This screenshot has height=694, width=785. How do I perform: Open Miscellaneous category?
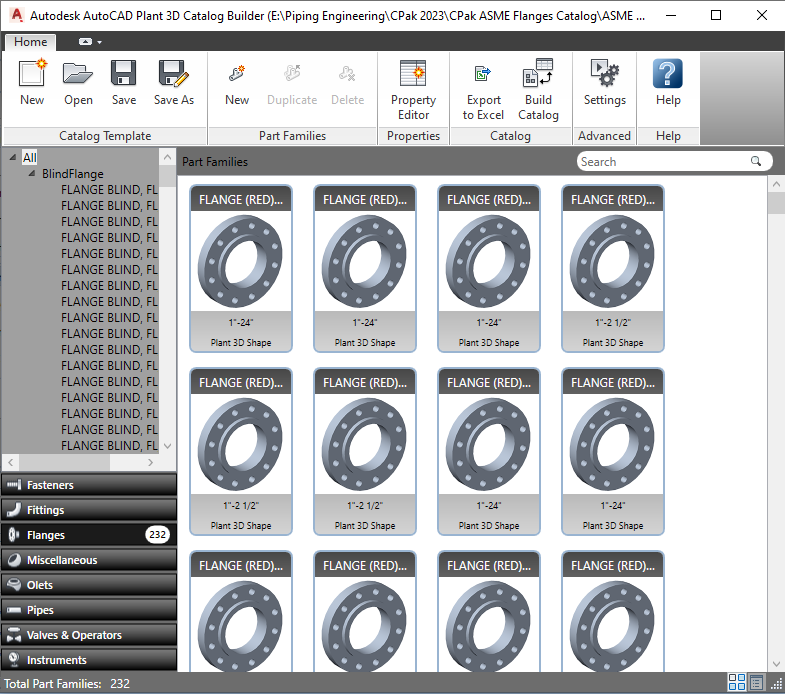click(89, 560)
